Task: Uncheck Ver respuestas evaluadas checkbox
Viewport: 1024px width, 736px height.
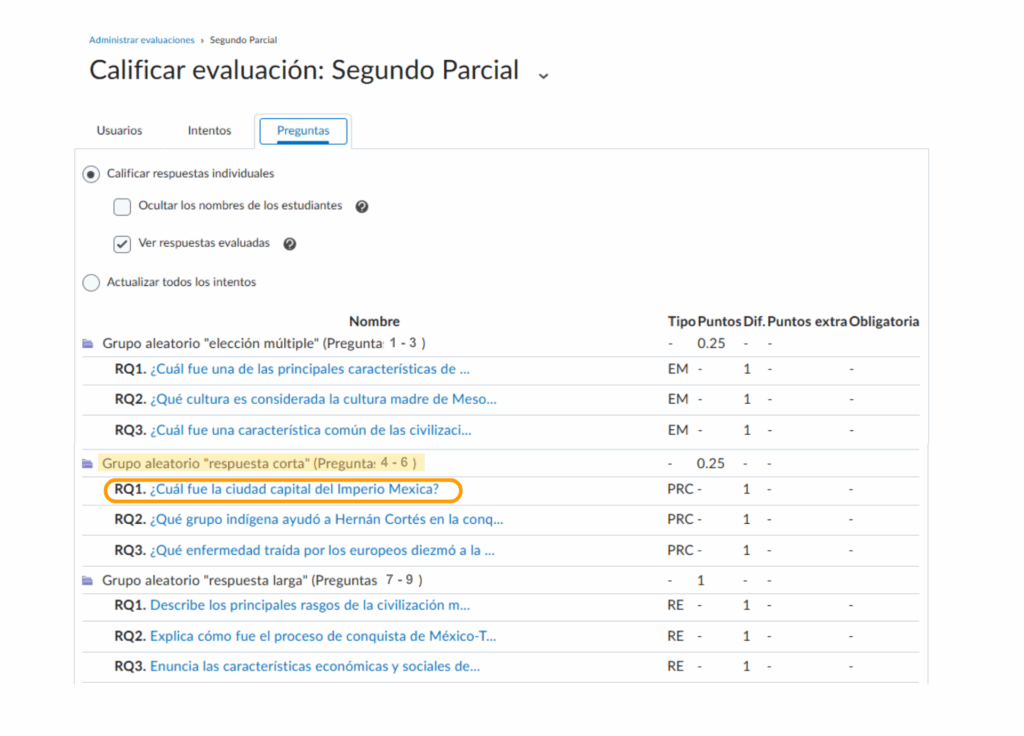Action: coord(122,243)
